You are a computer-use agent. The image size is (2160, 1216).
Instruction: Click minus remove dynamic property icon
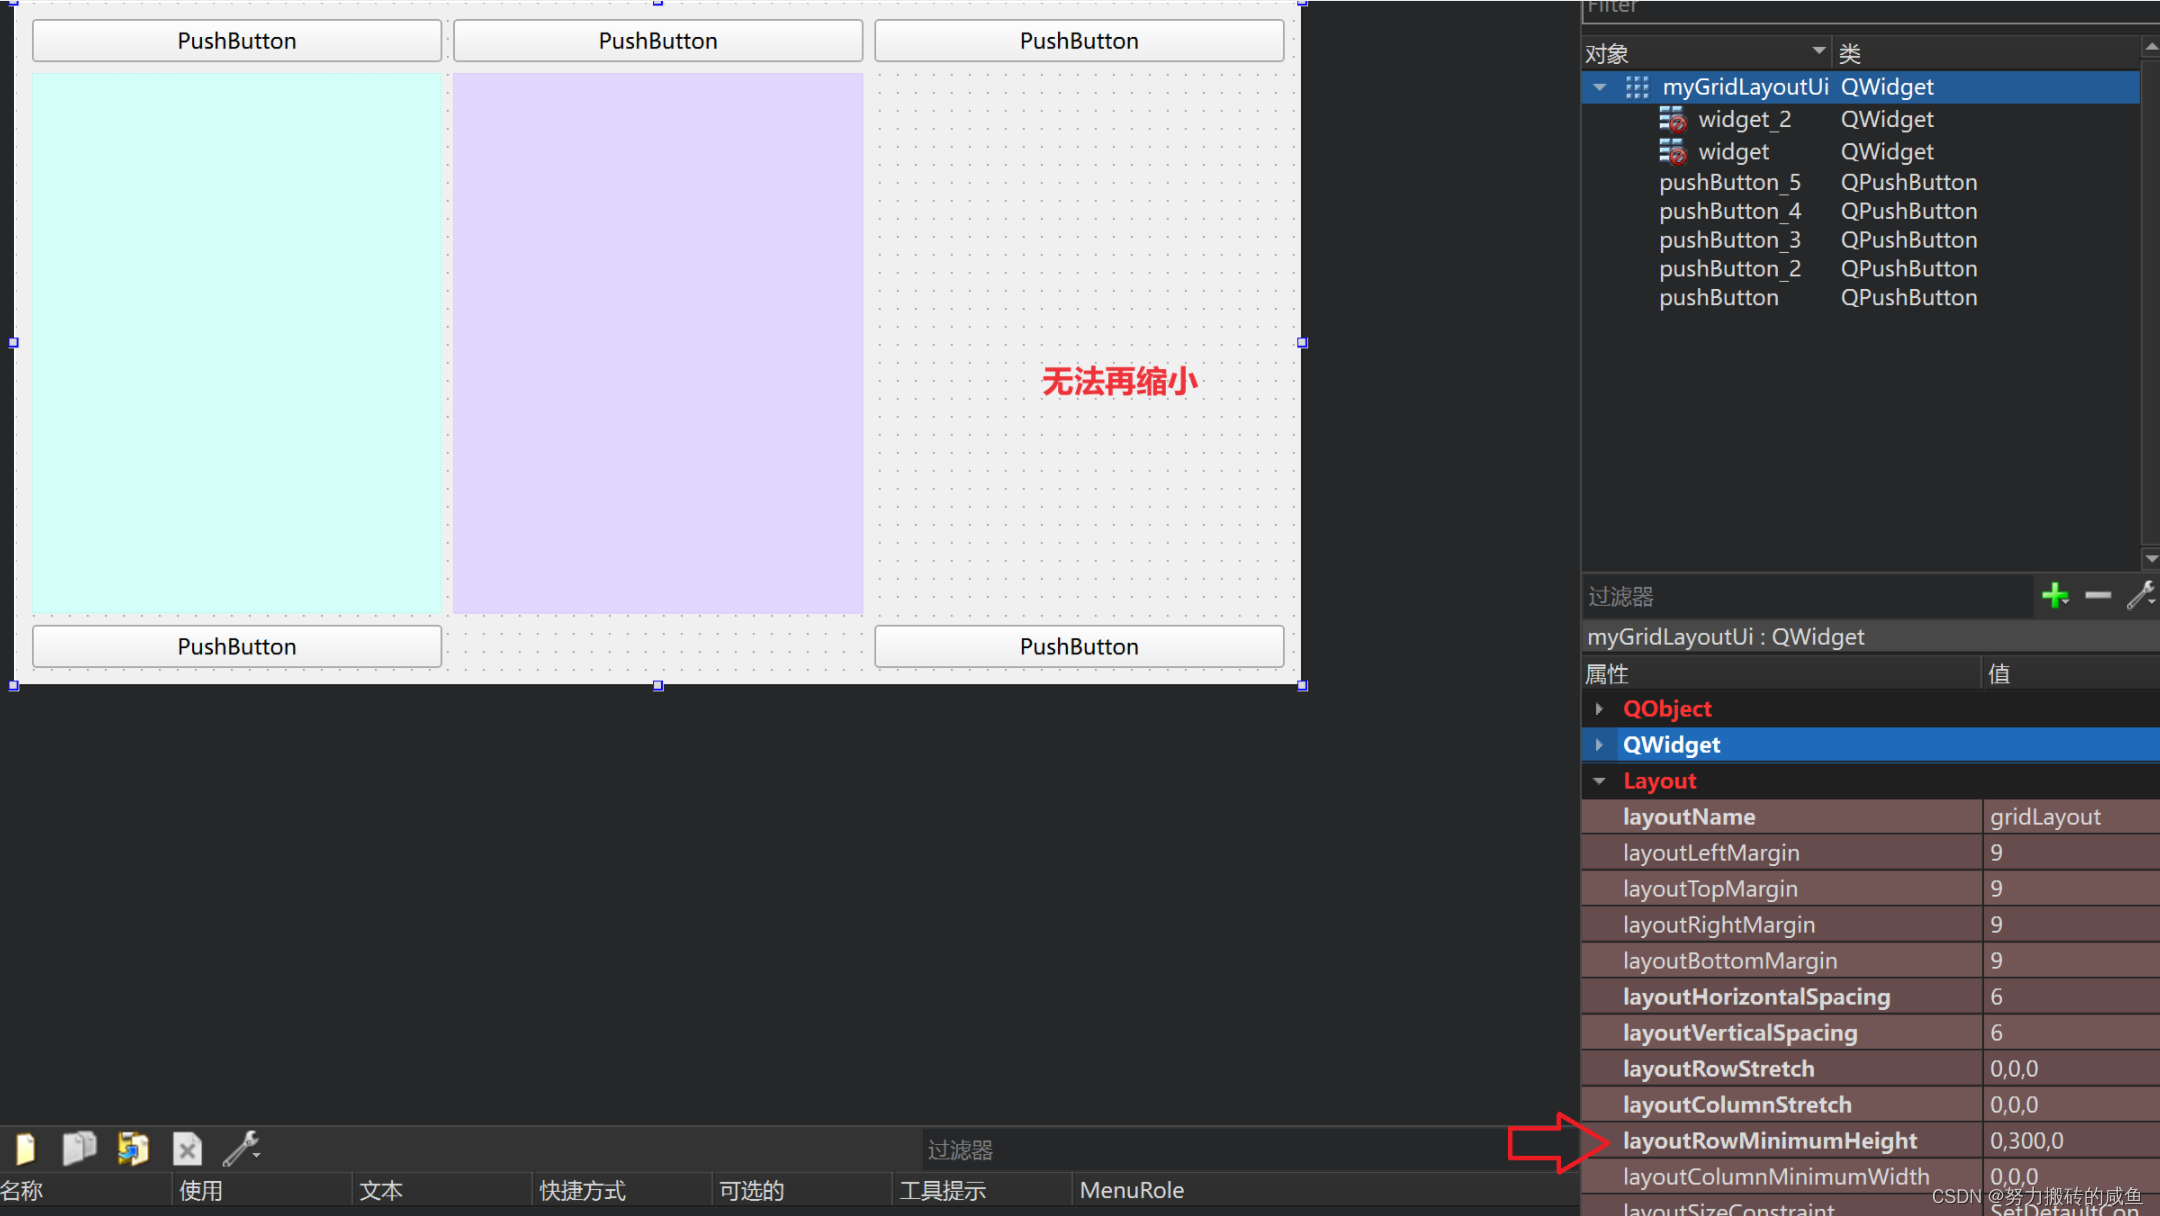2098,596
